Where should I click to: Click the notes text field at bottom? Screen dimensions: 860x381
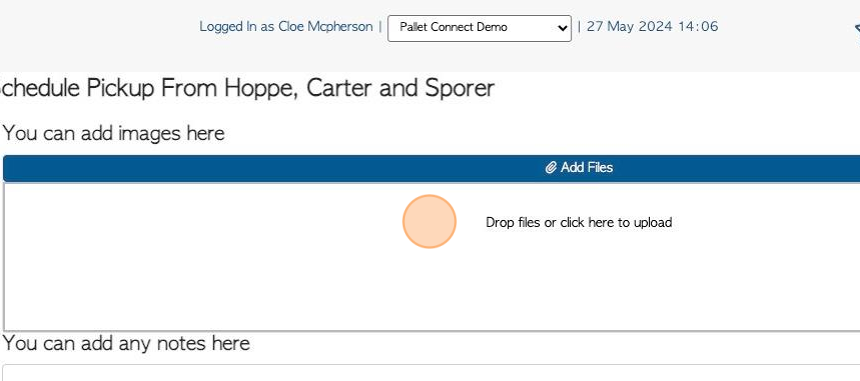pyautogui.click(x=432, y=373)
